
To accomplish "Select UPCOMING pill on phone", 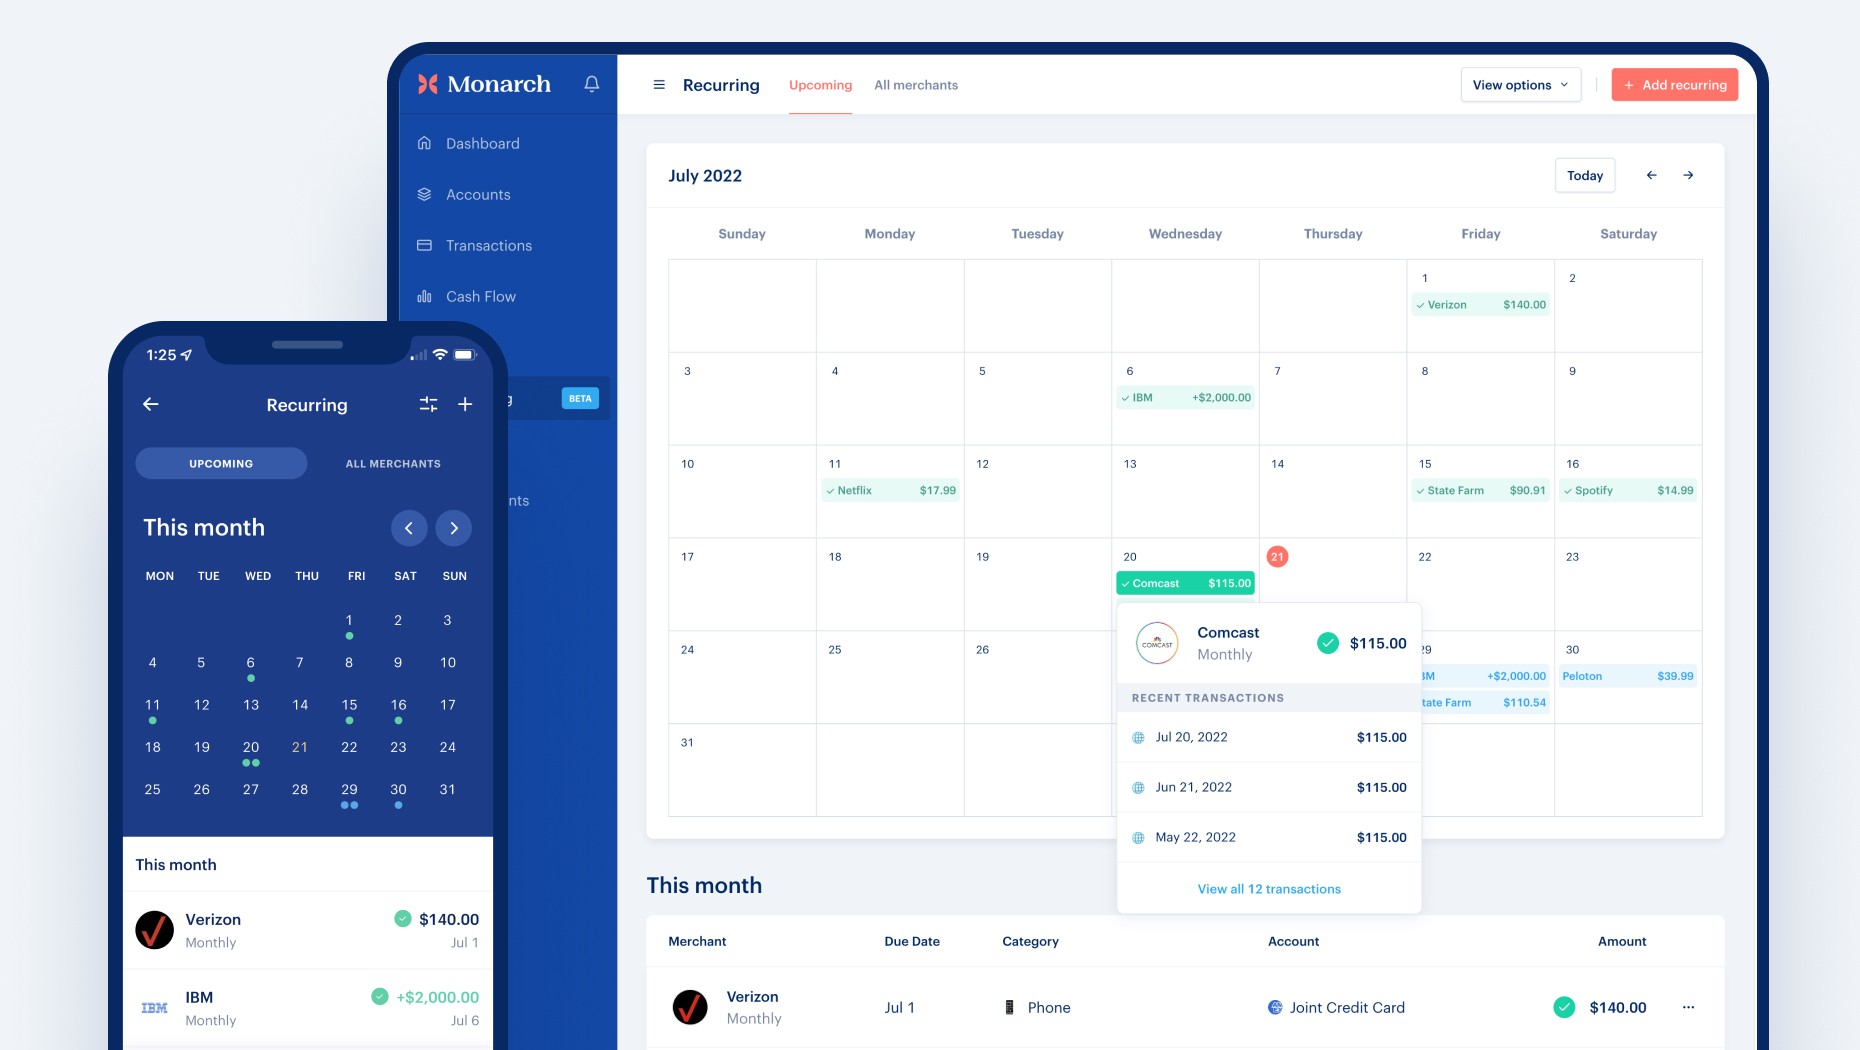I will [221, 463].
